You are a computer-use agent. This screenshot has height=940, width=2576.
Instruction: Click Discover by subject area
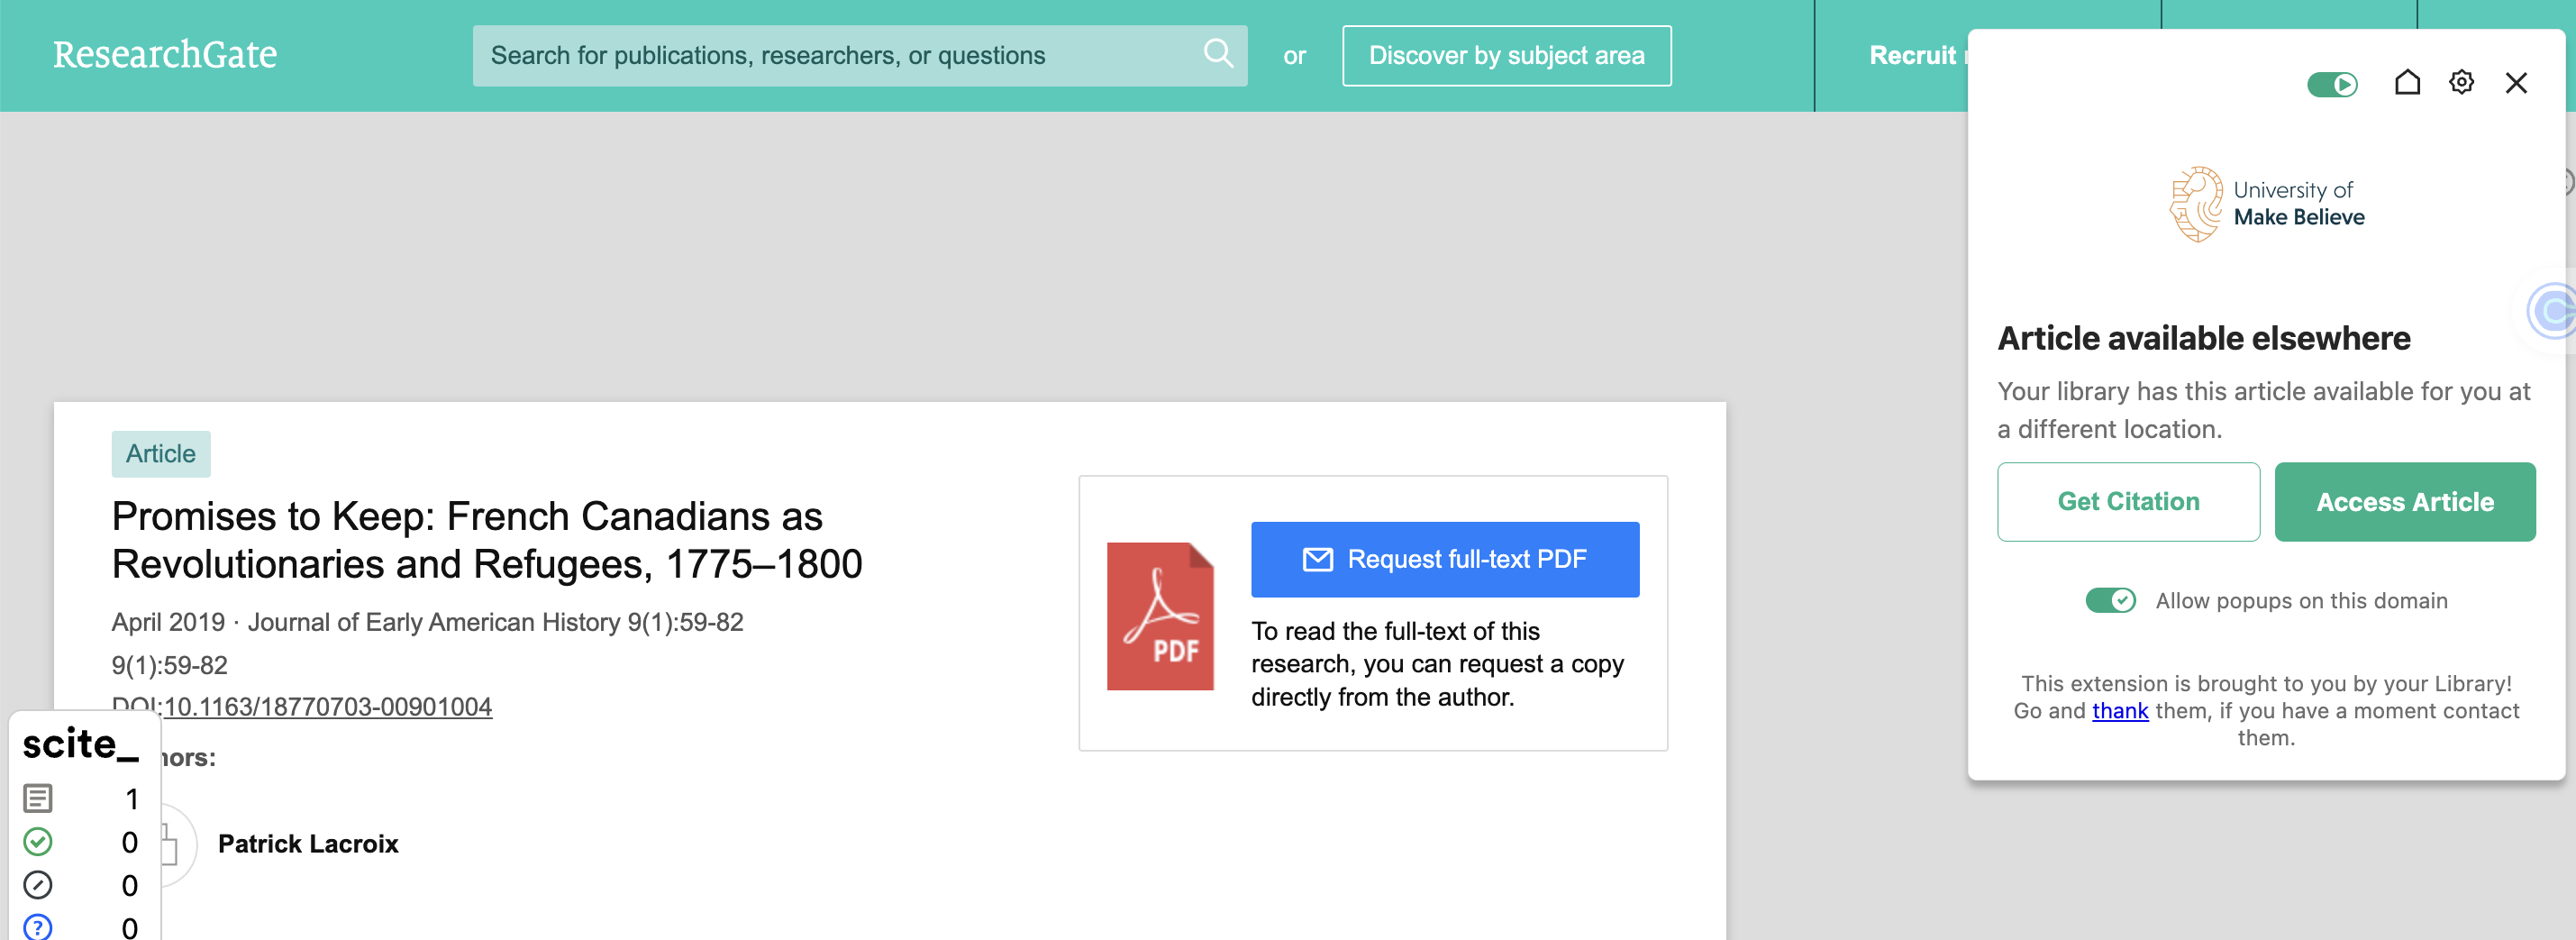1506,56
